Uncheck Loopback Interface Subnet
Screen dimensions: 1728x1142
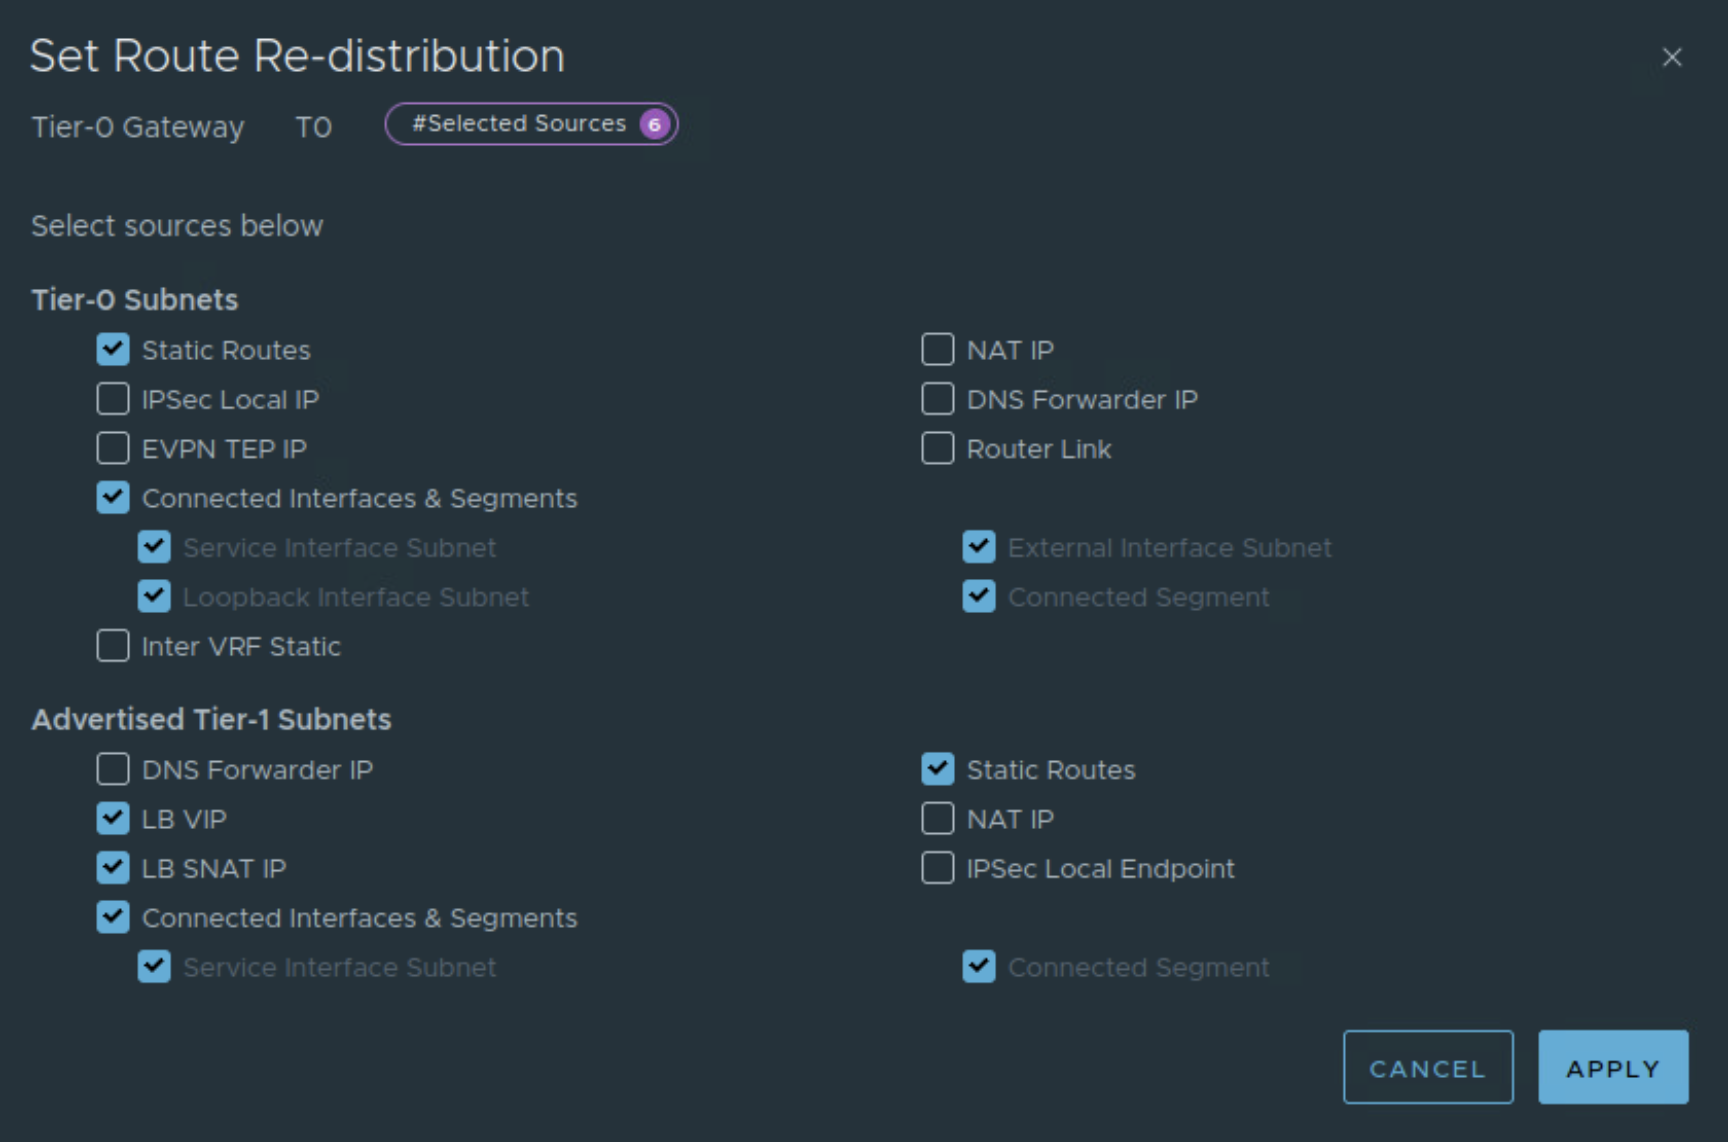point(154,597)
